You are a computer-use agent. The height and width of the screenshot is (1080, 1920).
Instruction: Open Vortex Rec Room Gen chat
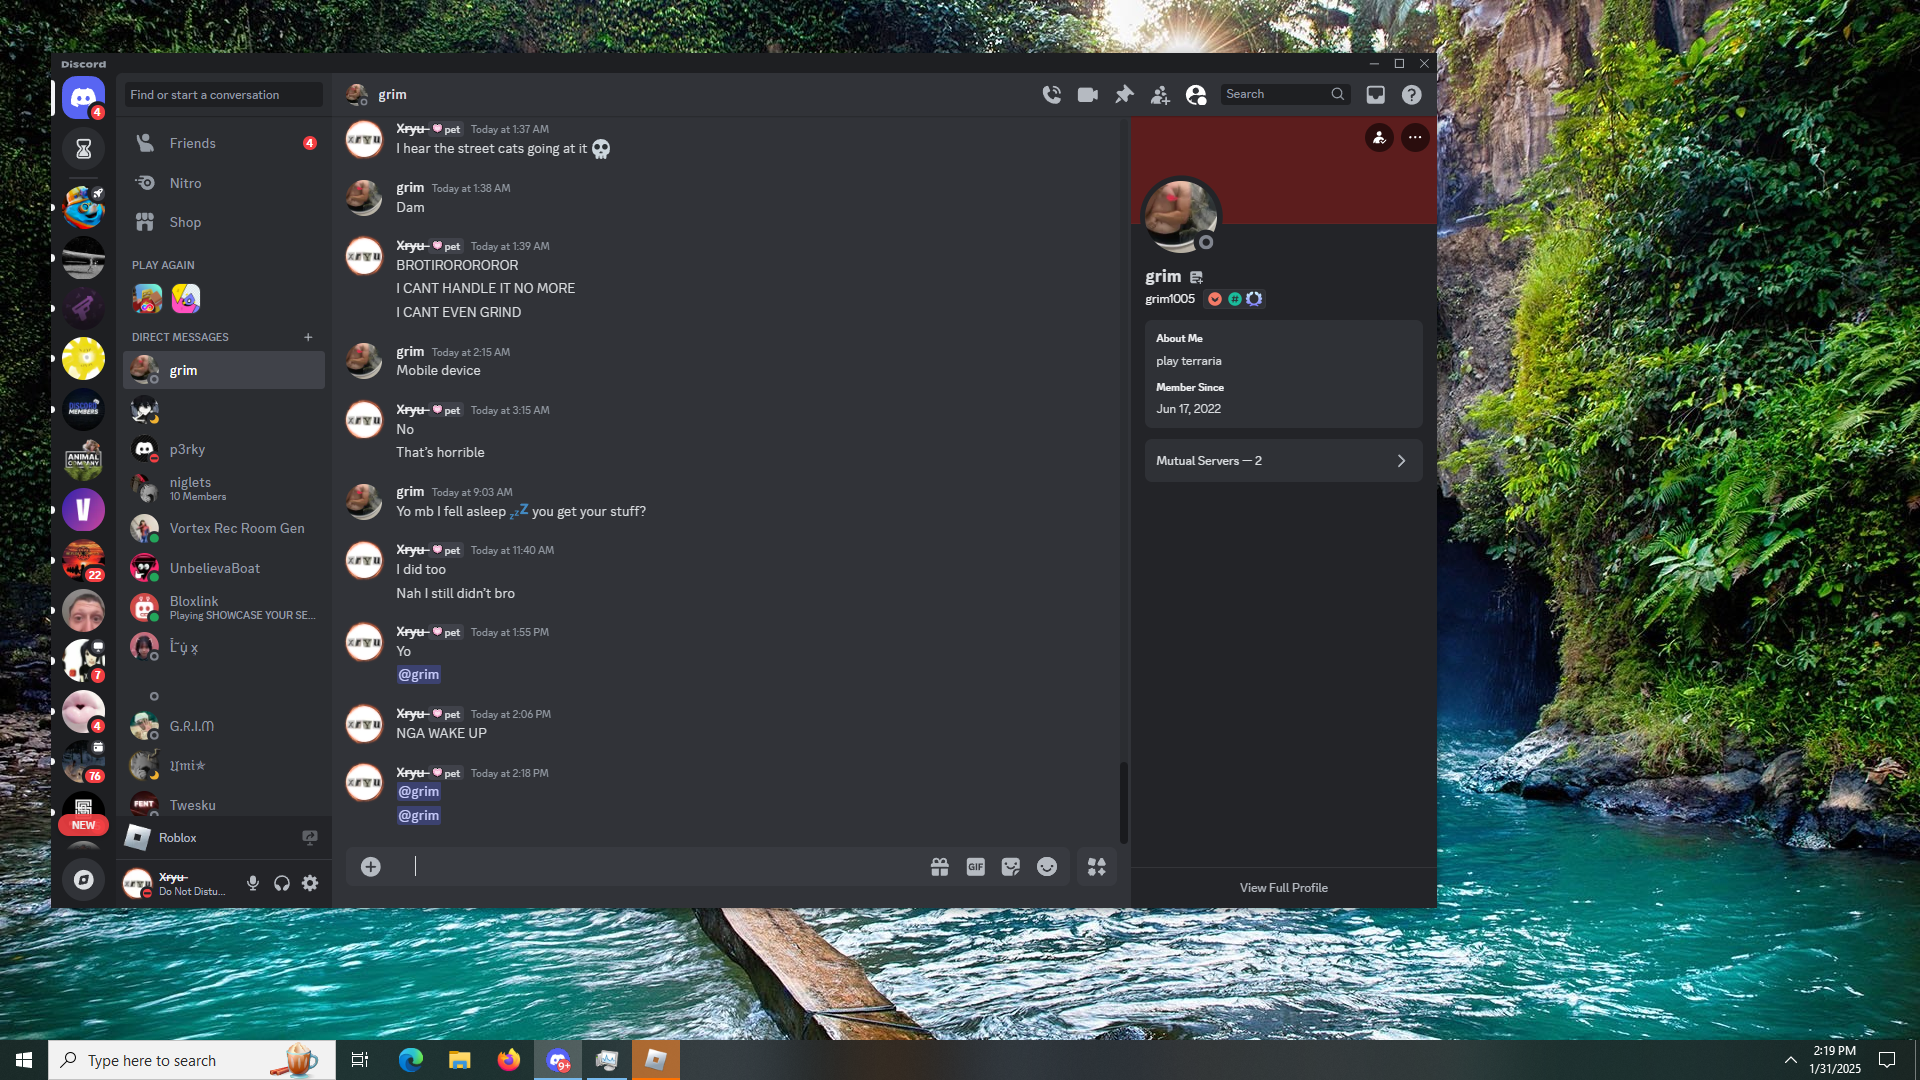pos(224,528)
